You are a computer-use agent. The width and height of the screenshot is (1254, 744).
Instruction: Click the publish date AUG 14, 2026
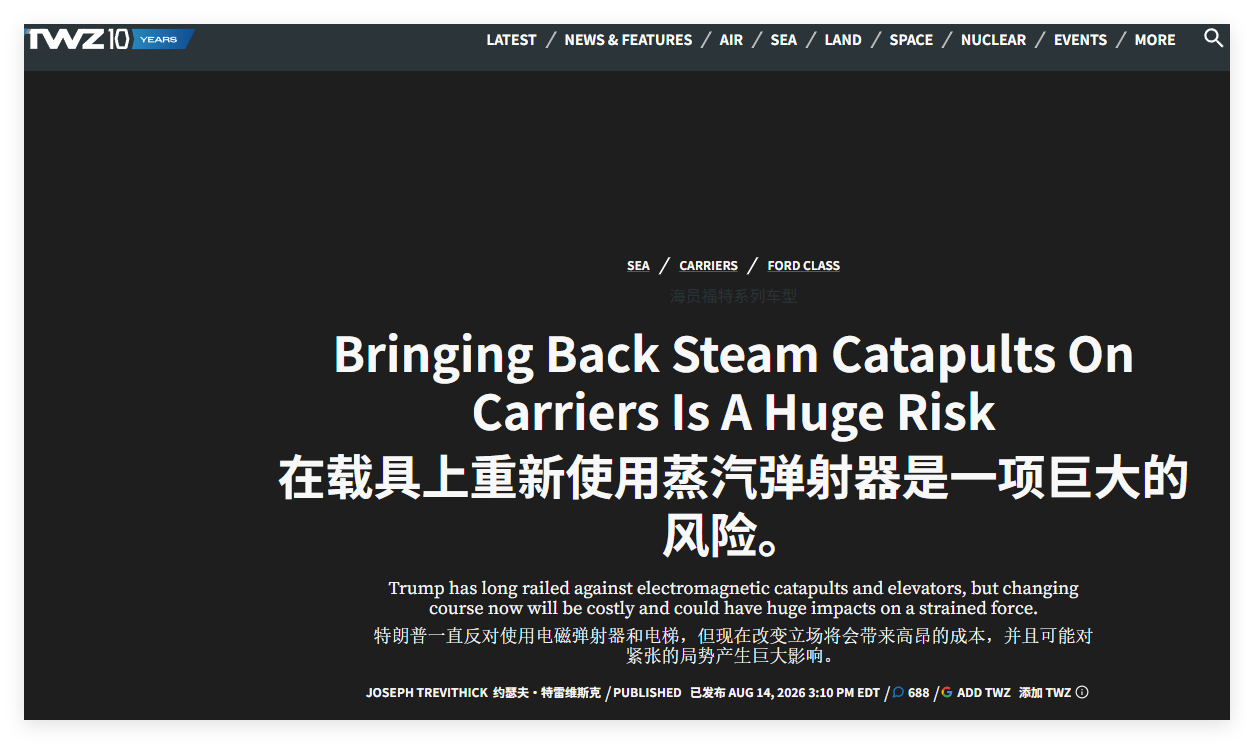coord(804,693)
